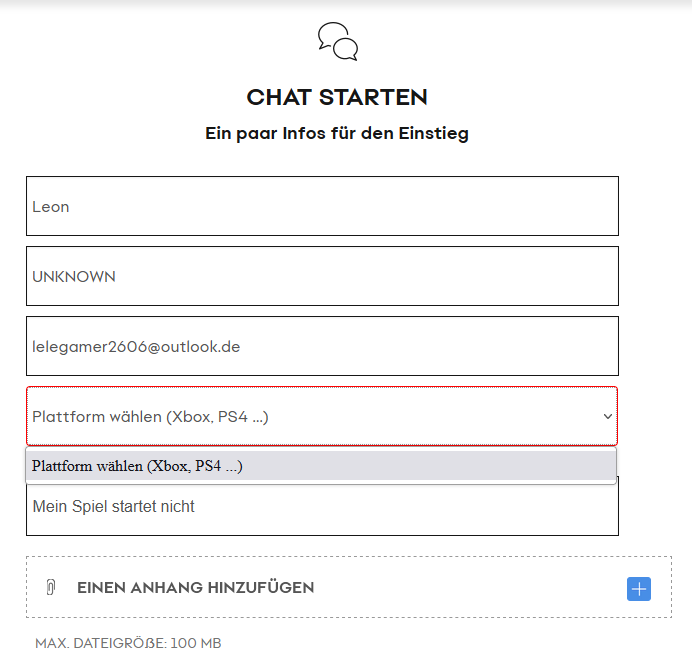Click the platform dropdown chevron arrow
The width and height of the screenshot is (692, 665).
607,416
